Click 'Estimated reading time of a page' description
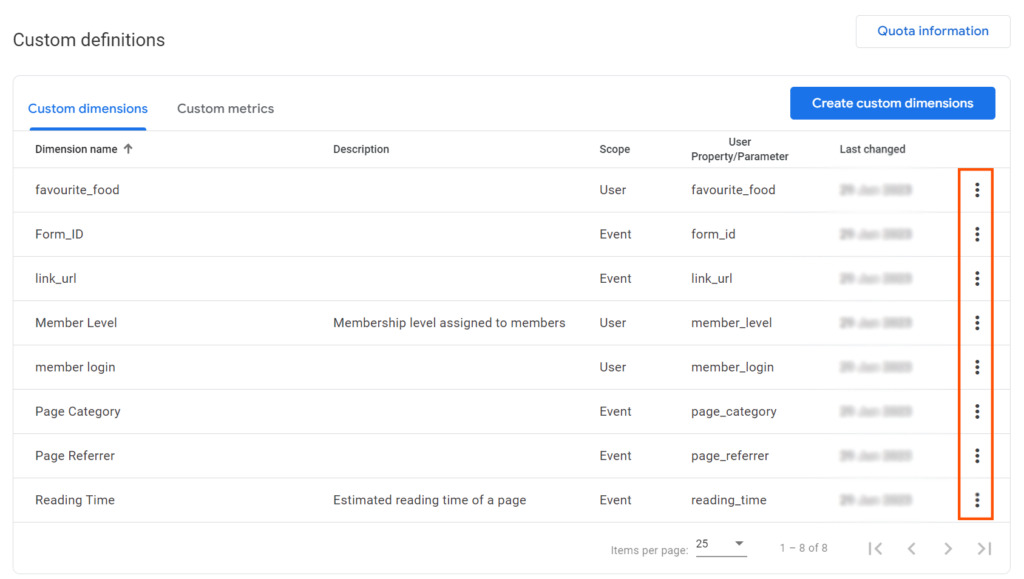 coord(430,500)
